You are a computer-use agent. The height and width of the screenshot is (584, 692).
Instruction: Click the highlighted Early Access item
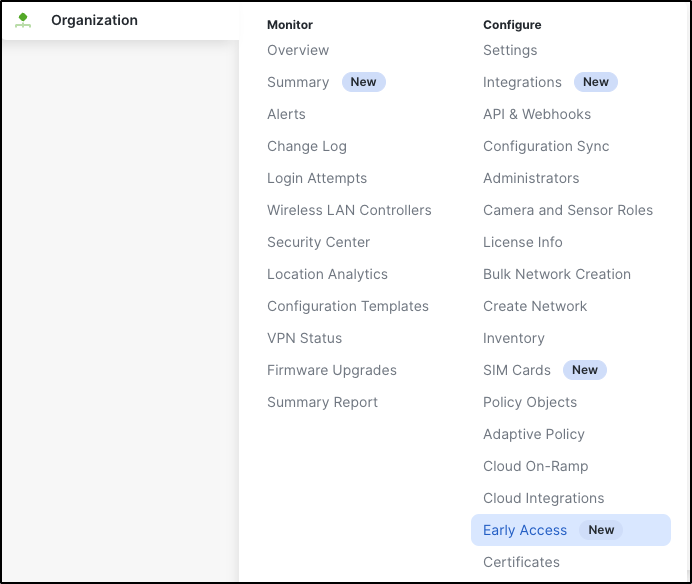click(525, 530)
